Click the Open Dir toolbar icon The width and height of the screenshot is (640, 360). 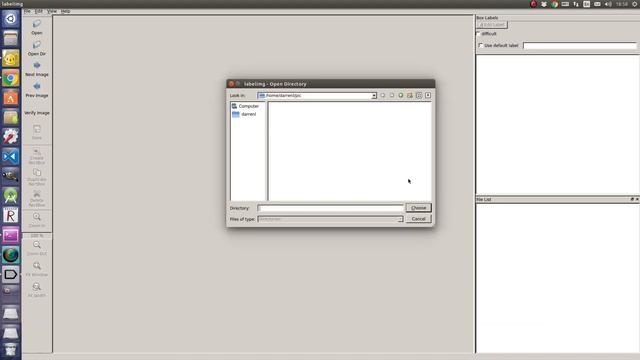[37, 48]
